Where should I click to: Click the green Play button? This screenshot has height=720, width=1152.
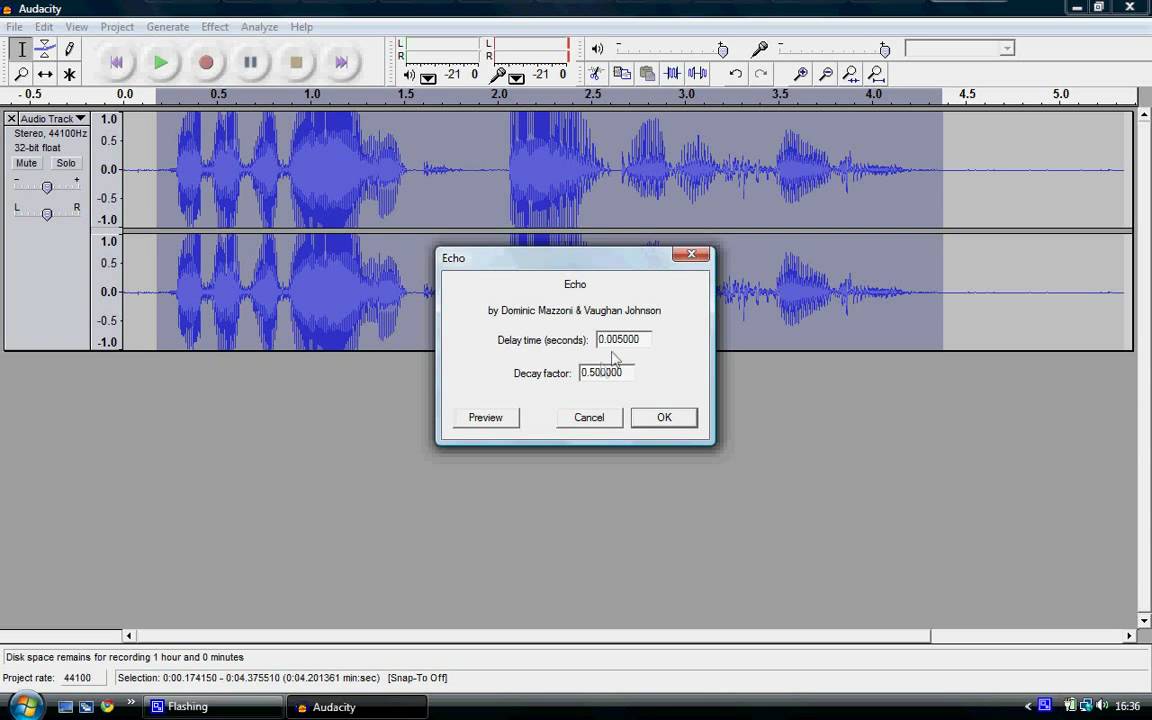tap(161, 62)
